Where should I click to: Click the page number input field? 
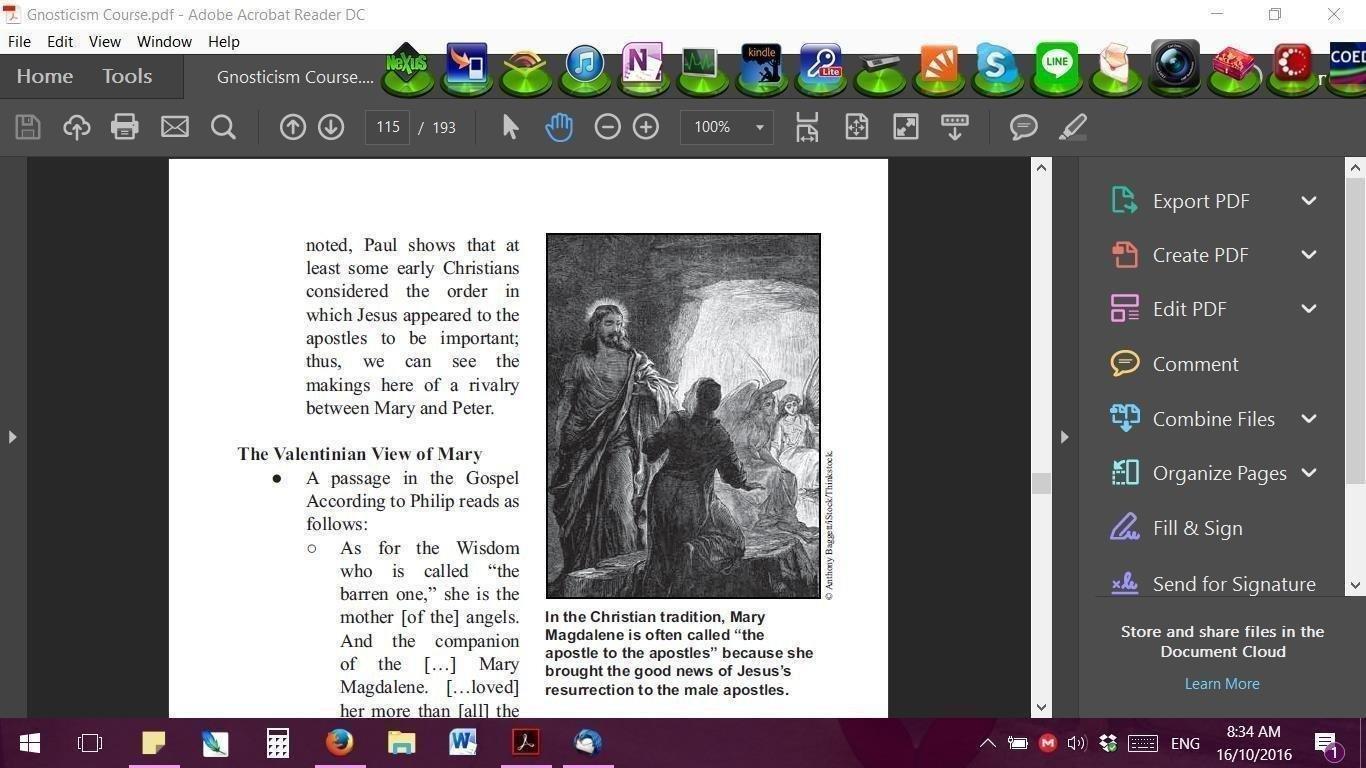click(388, 127)
